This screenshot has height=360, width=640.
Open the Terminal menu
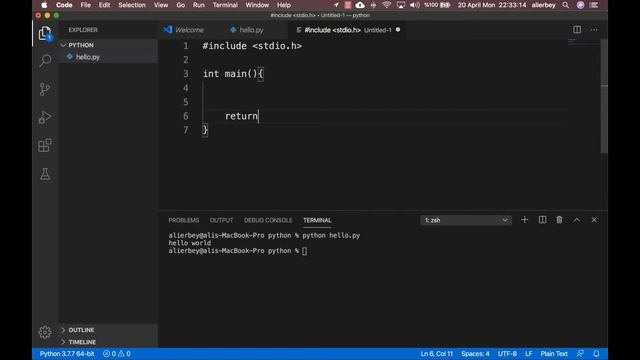coord(225,5)
